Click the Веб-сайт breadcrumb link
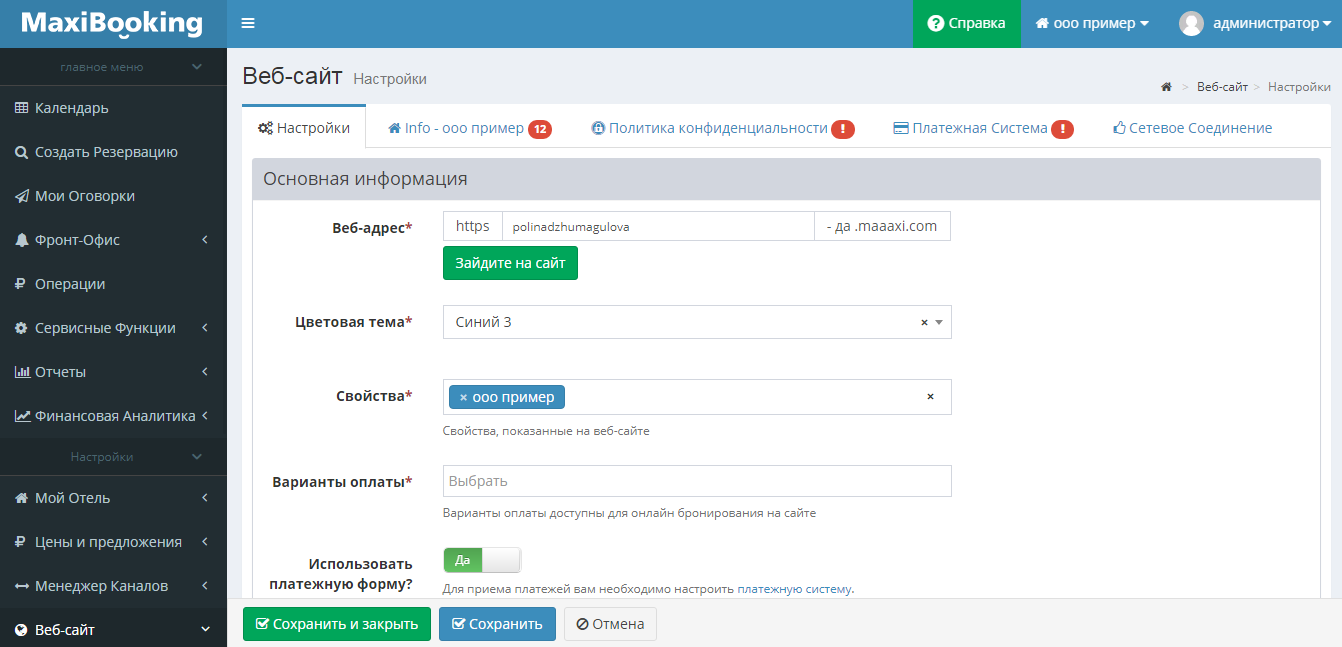 1222,87
